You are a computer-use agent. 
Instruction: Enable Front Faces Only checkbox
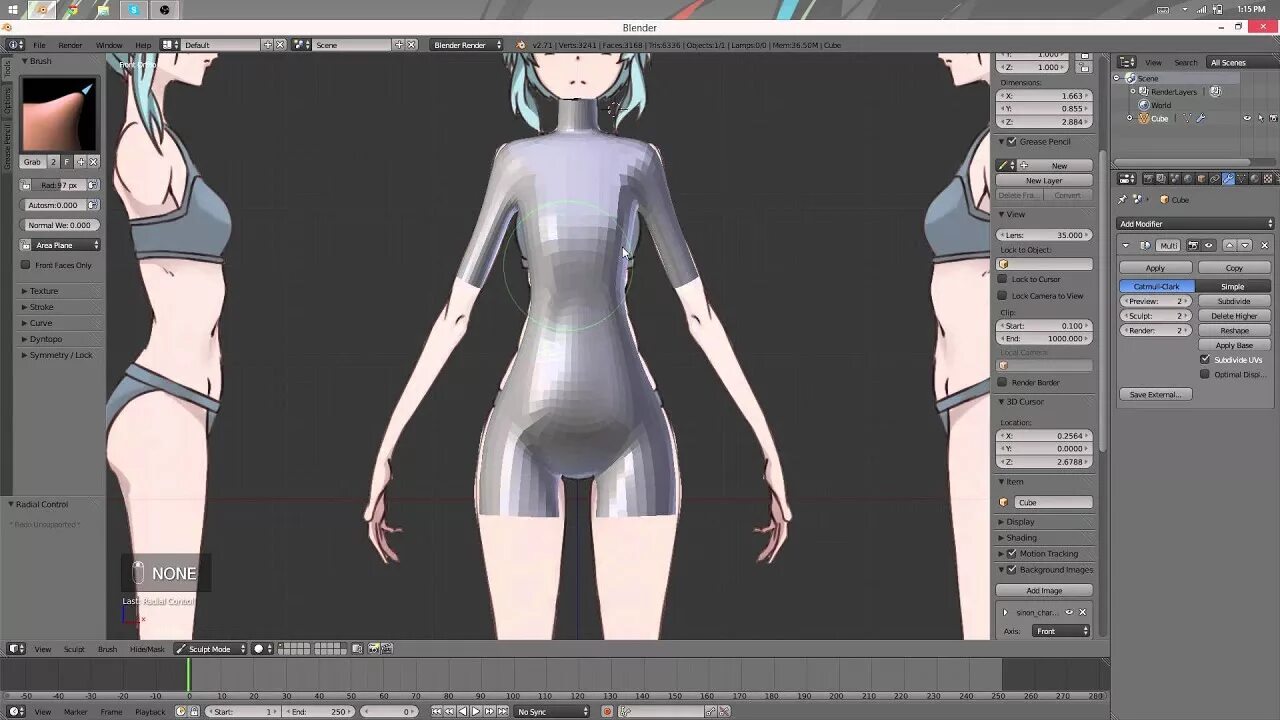click(26, 265)
